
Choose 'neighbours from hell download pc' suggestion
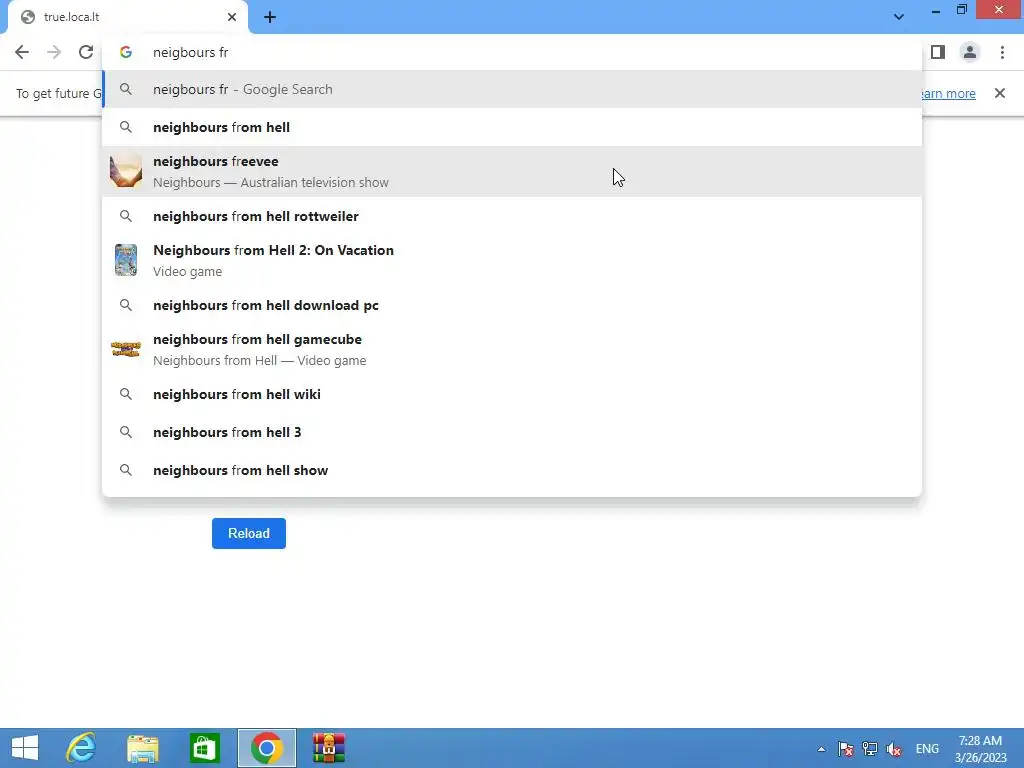point(512,305)
